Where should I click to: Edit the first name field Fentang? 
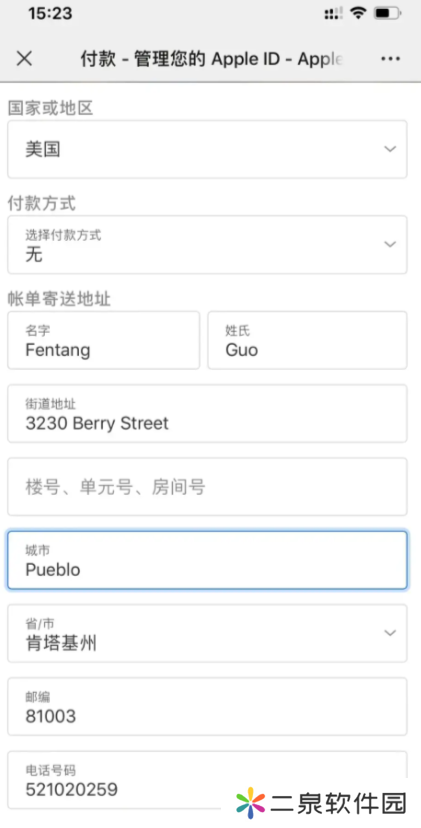point(104,340)
